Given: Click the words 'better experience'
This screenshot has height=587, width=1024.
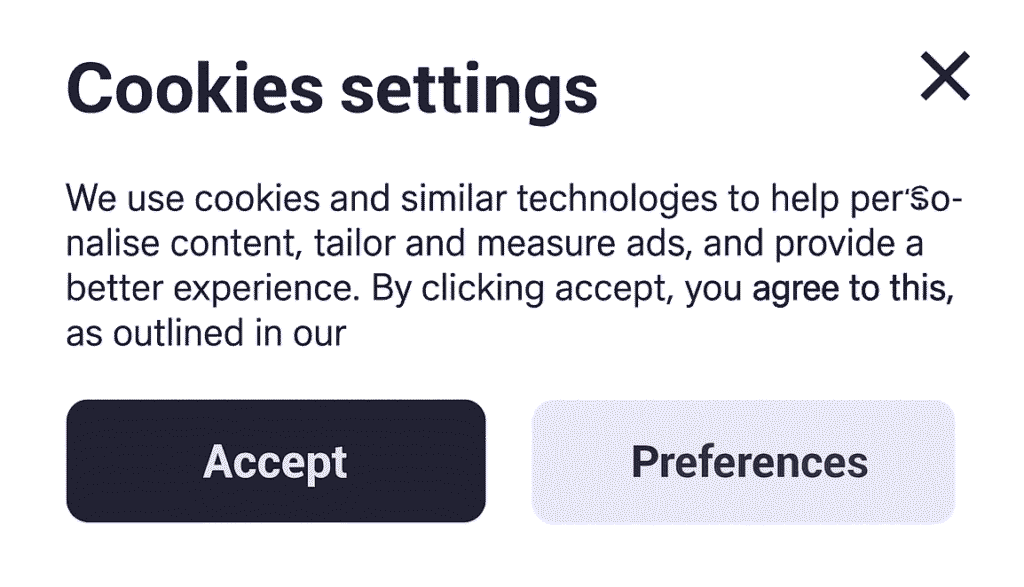Looking at the screenshot, I should (x=213, y=289).
